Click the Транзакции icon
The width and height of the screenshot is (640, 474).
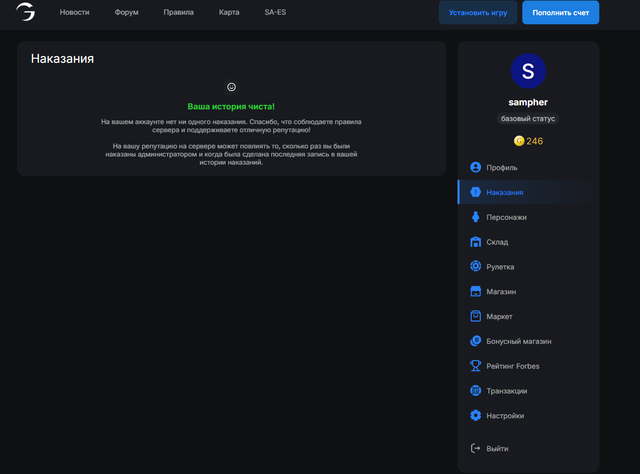coord(476,391)
